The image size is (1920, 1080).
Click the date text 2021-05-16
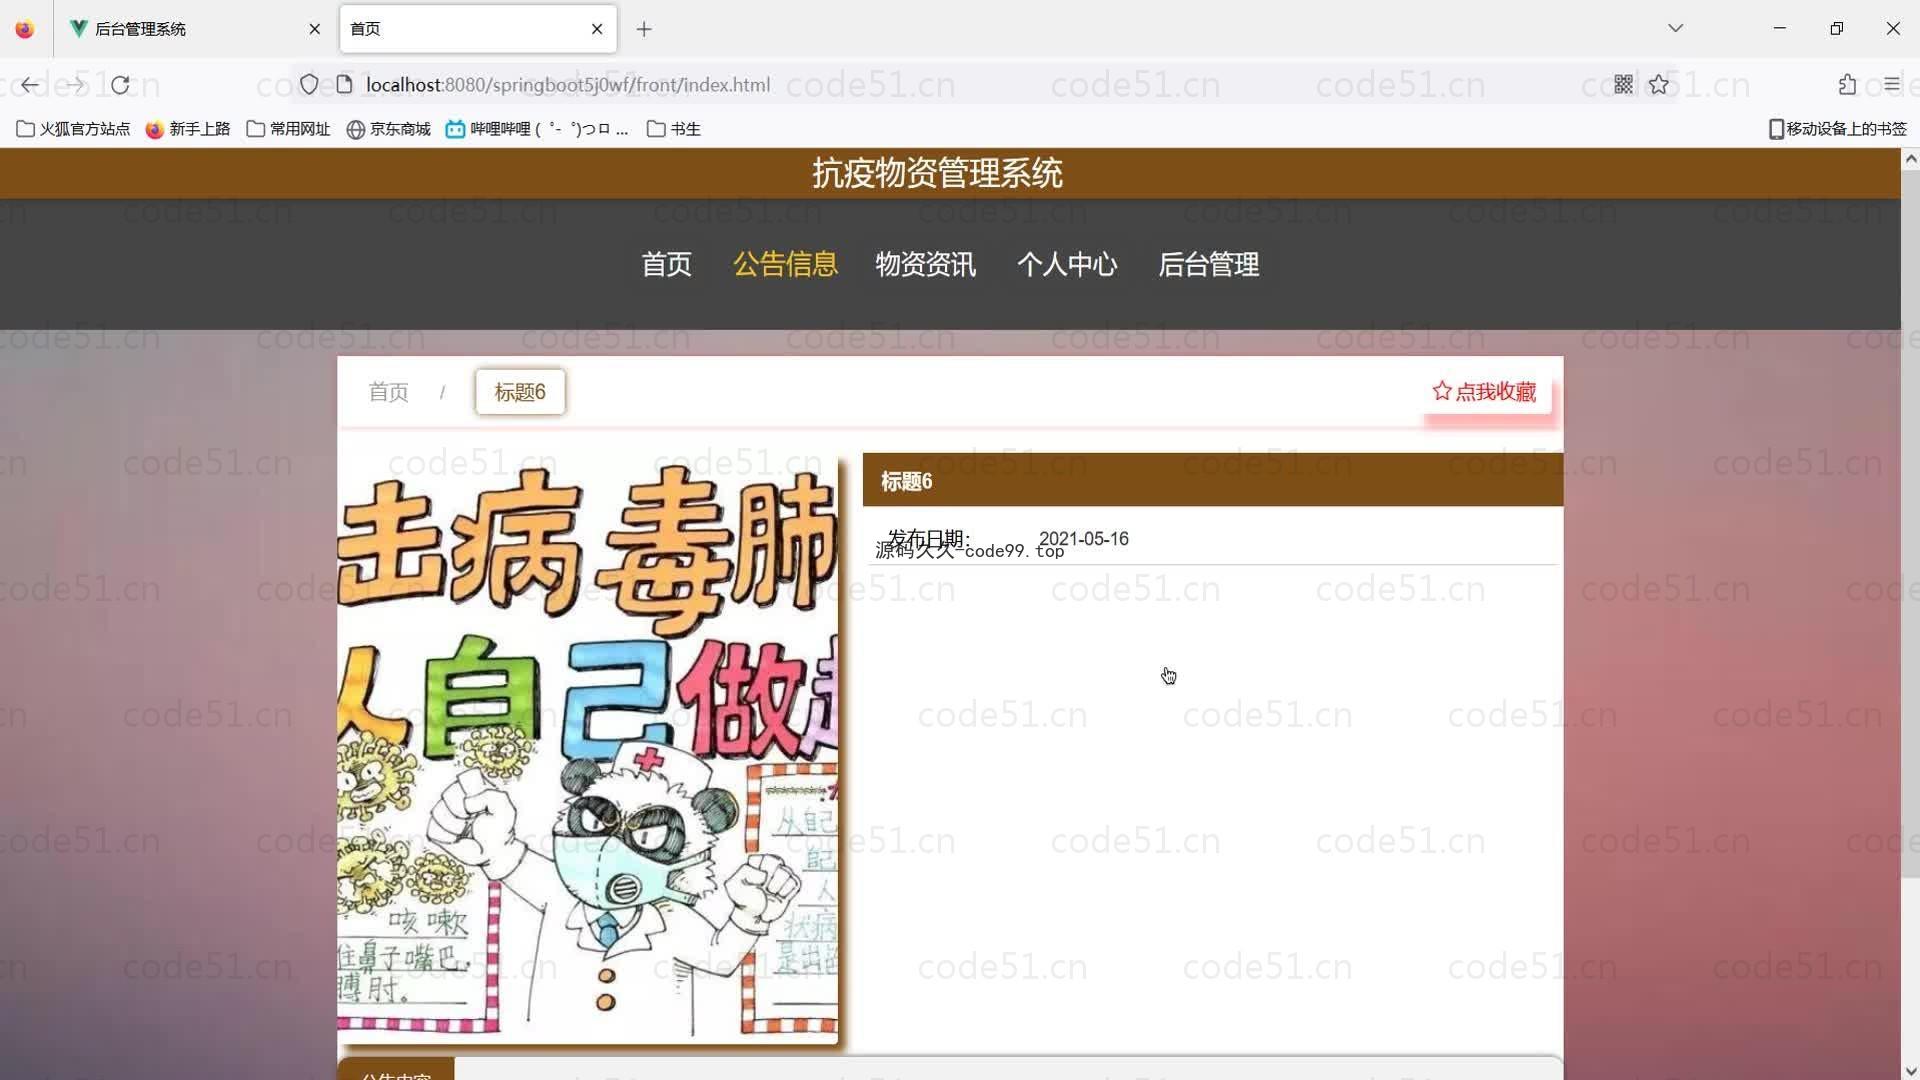tap(1084, 539)
